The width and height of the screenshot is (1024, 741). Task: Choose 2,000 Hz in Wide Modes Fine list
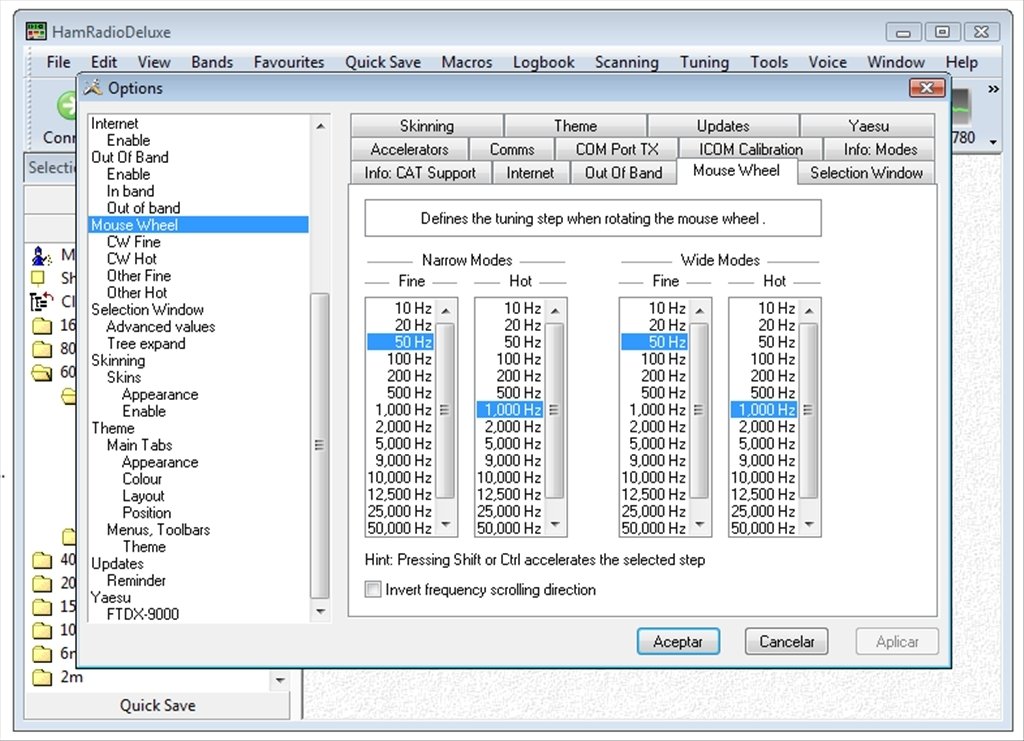[x=654, y=427]
